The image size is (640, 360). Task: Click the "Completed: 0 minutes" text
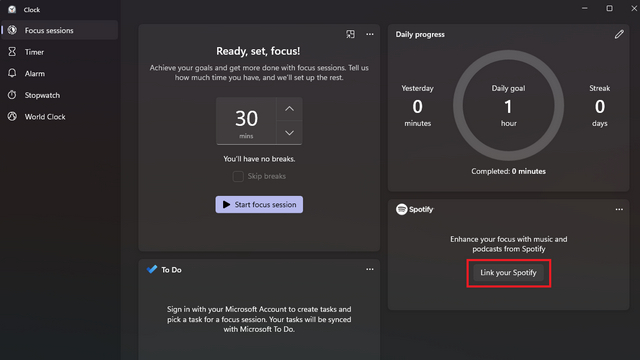pyautogui.click(x=509, y=171)
